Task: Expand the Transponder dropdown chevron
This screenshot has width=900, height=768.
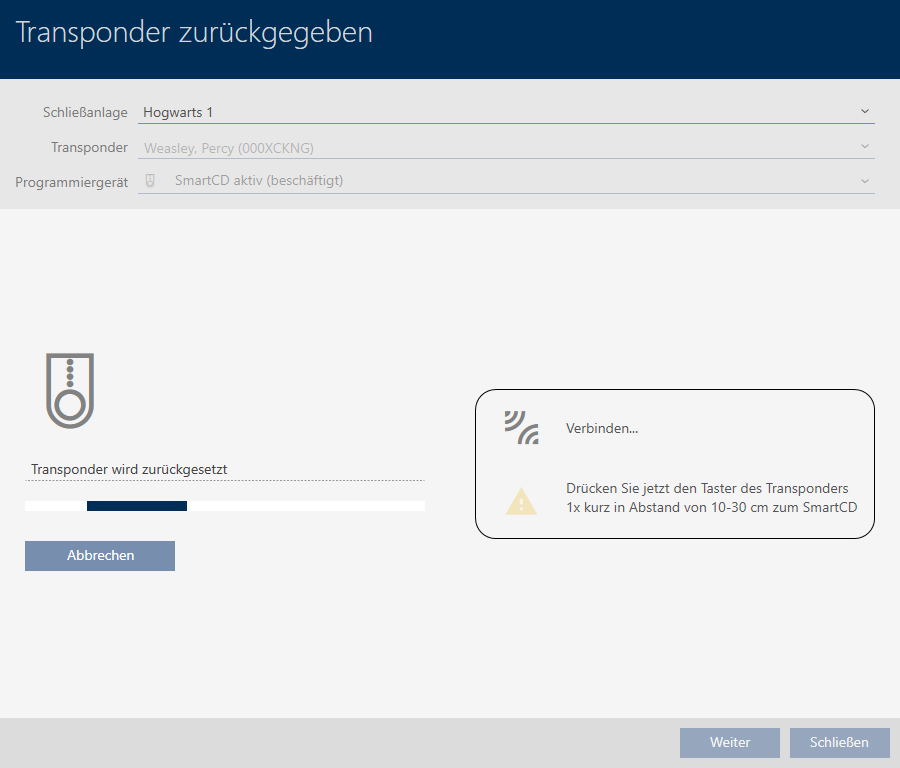Action: (864, 147)
